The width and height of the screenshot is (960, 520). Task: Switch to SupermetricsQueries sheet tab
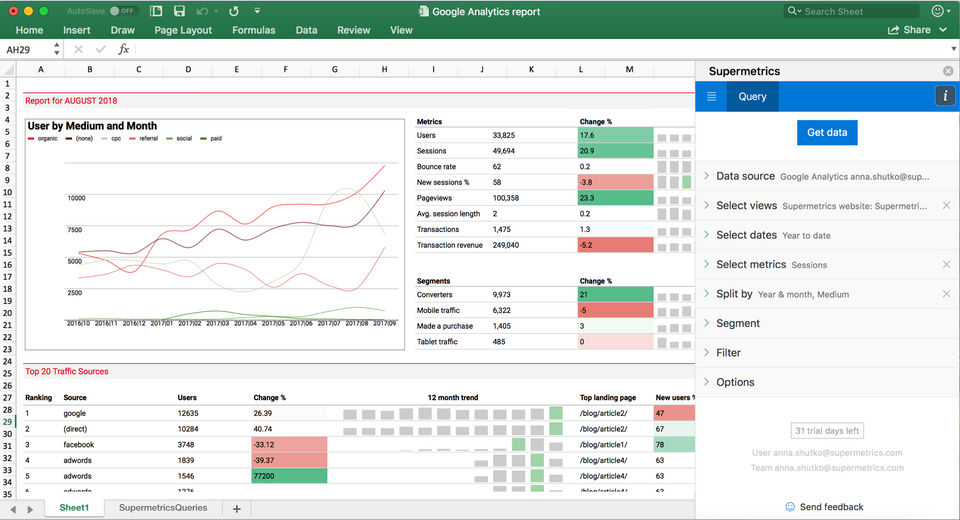point(163,508)
